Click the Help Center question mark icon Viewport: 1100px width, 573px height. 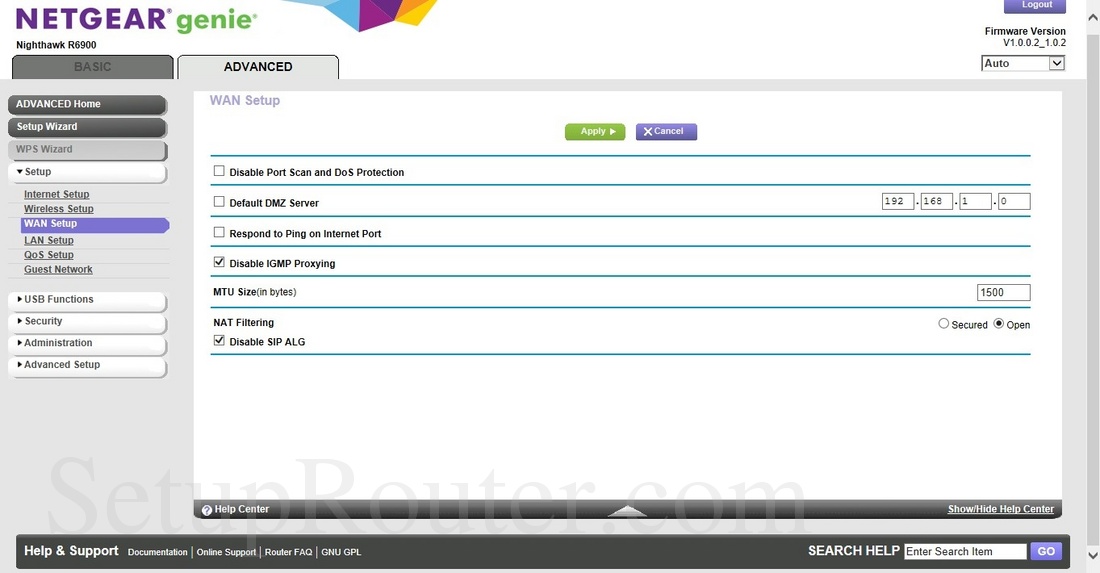pos(206,510)
